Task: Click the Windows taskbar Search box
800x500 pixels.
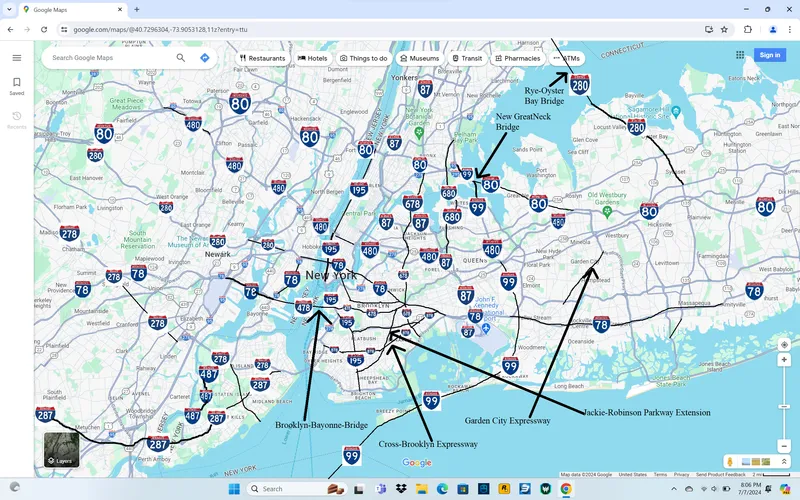Action: click(x=296, y=489)
